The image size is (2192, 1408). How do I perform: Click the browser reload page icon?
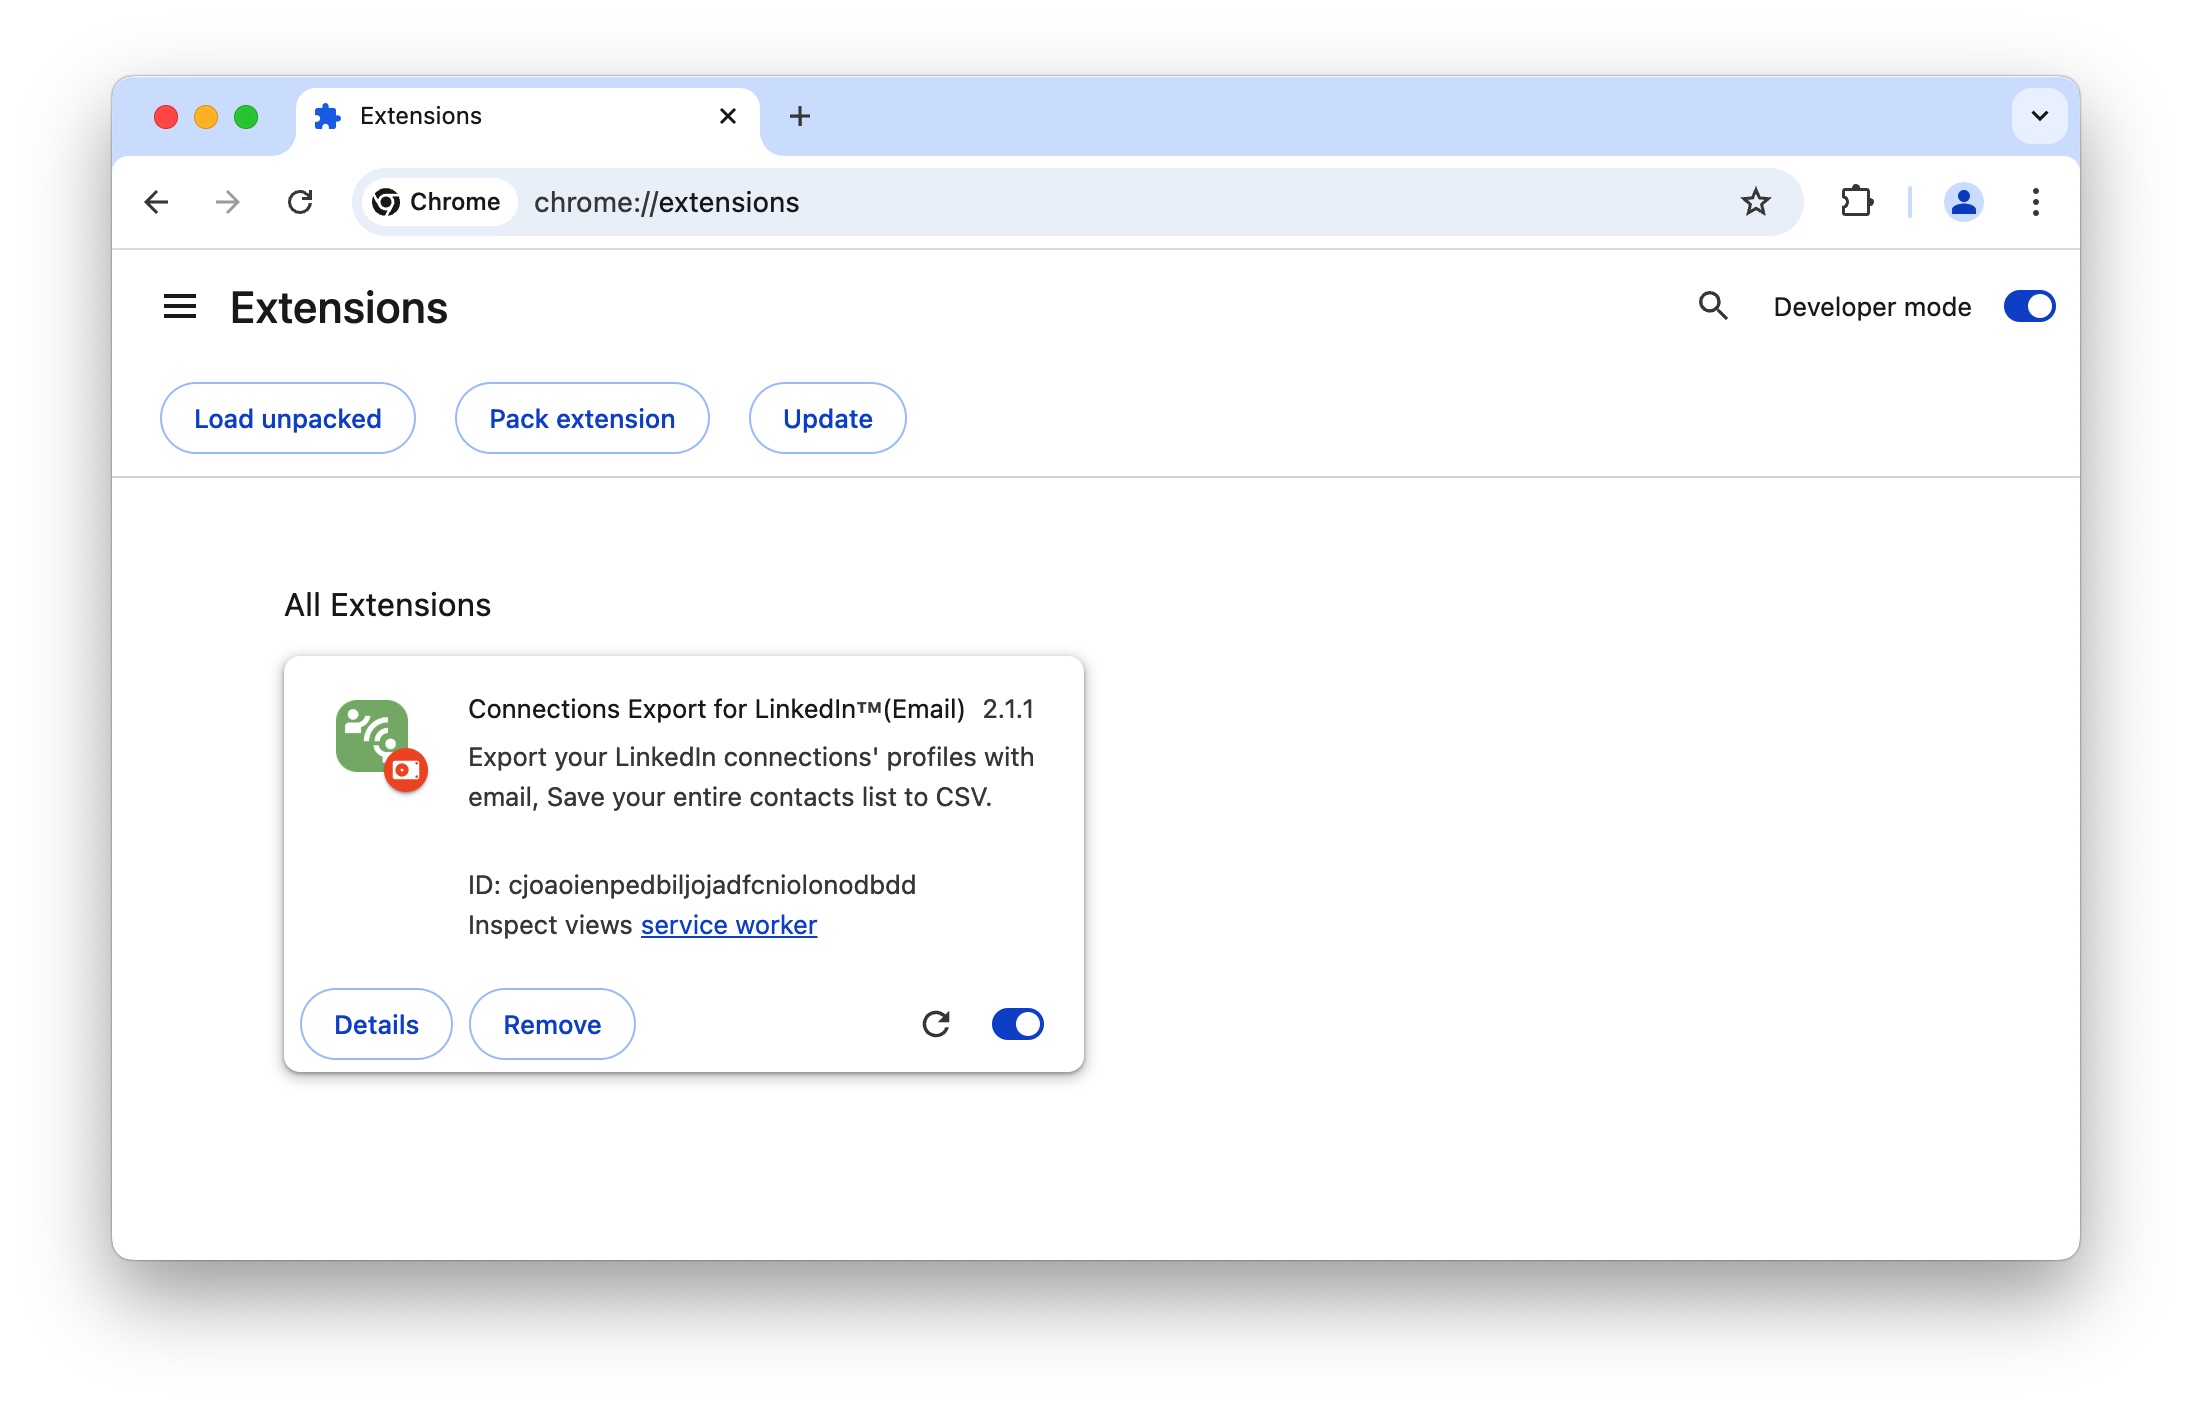point(301,202)
